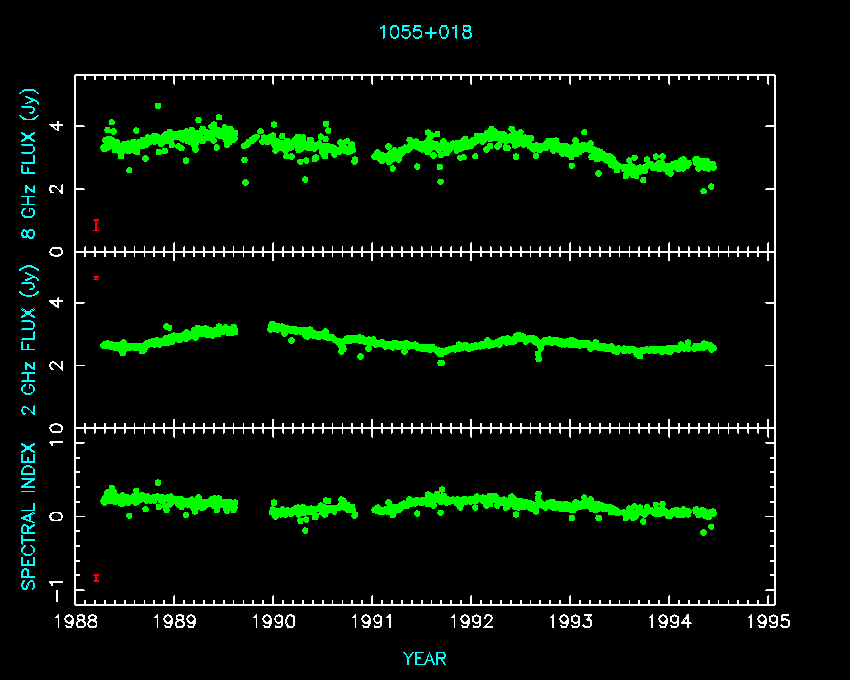Viewport: 850px width, 680px height.
Task: Select the plot title 1055+018
Action: coord(425,32)
